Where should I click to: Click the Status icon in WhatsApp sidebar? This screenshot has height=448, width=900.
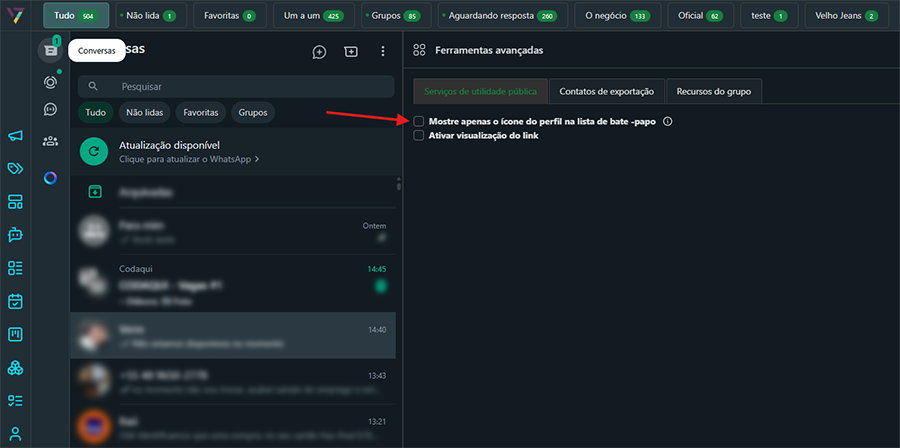point(50,82)
